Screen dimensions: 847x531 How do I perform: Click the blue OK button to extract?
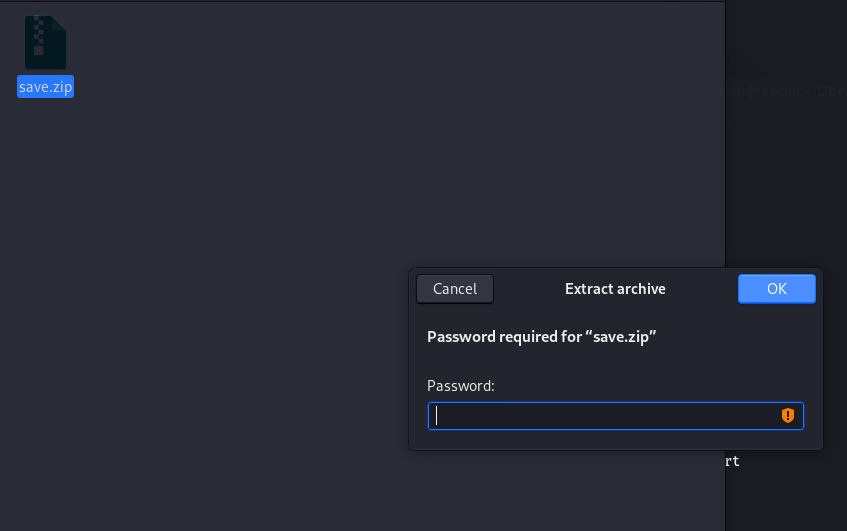tap(776, 288)
